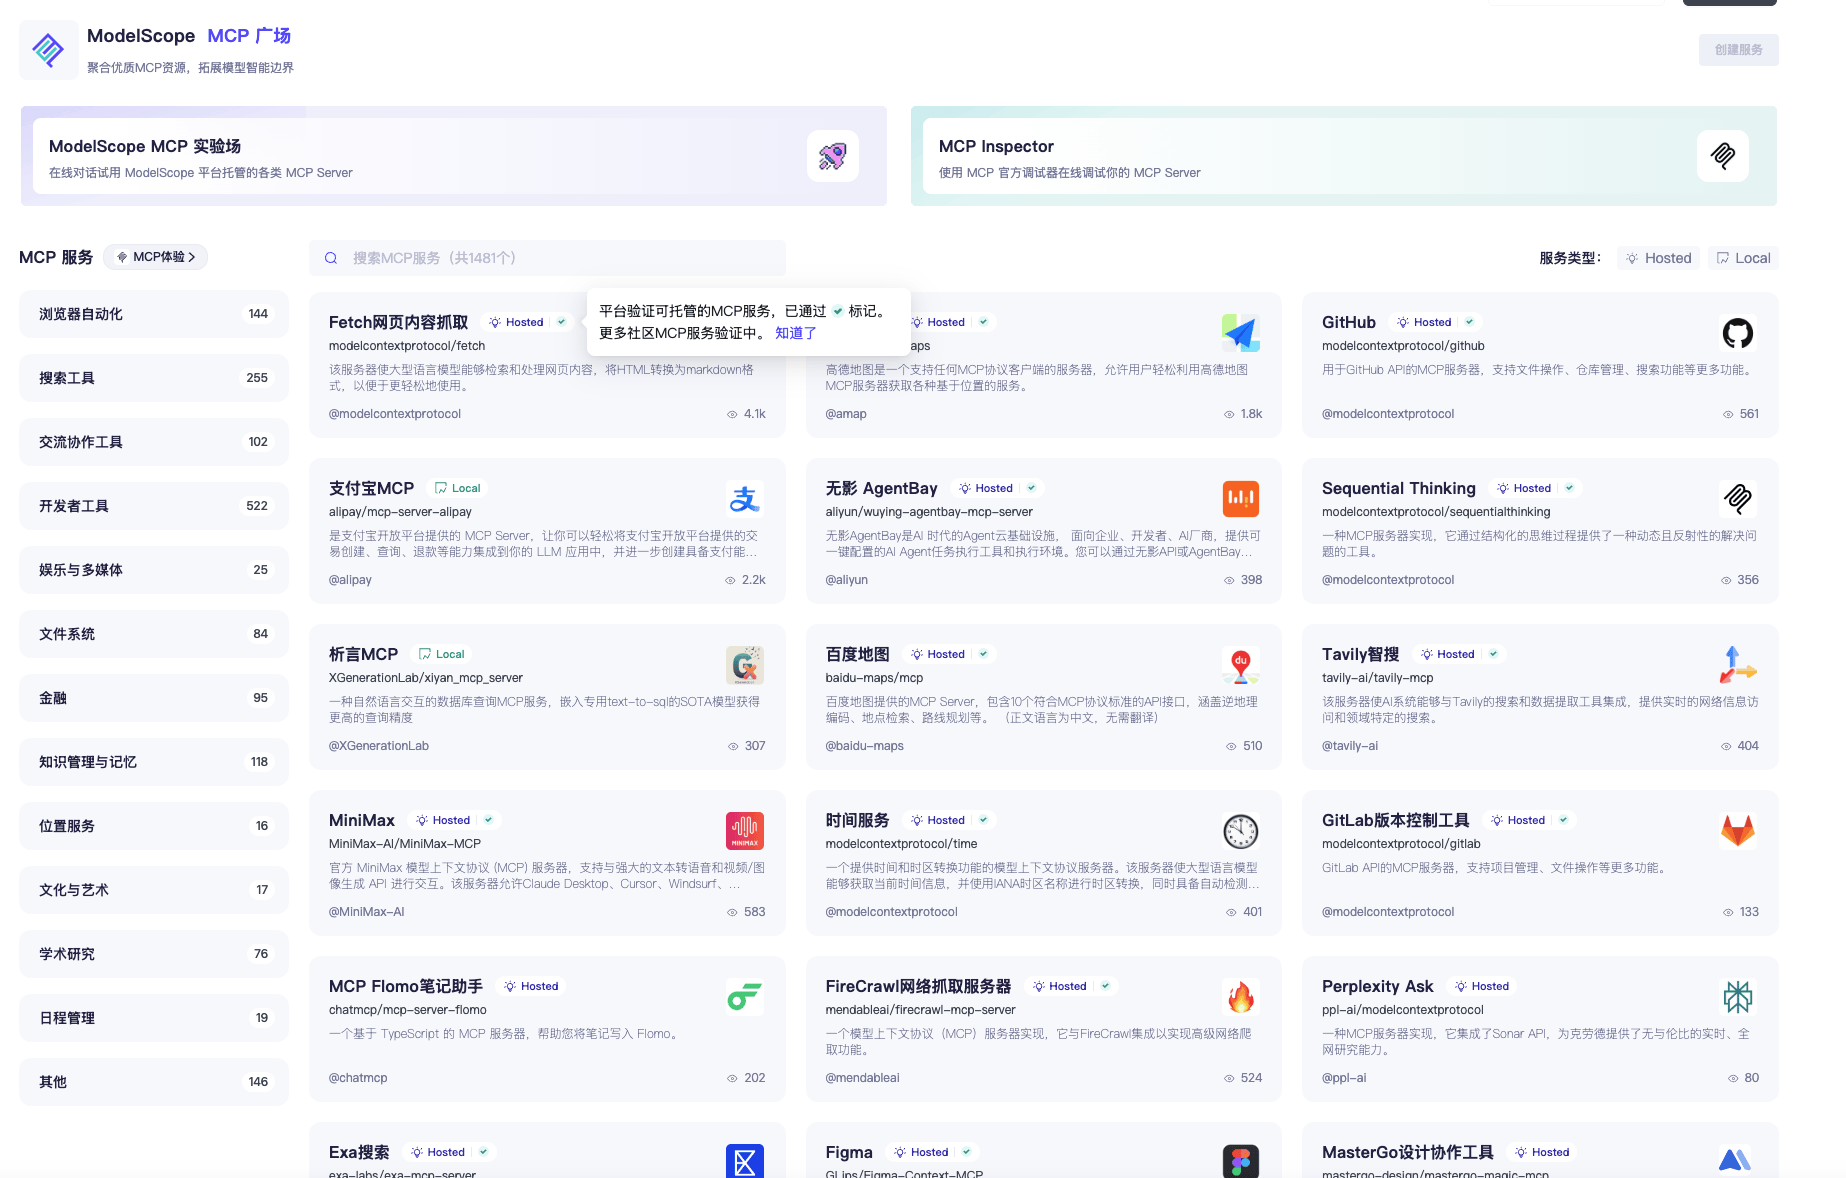1846x1178 pixels.
Task: Click verified checkmark on the GitHub card
Action: coord(1469,322)
